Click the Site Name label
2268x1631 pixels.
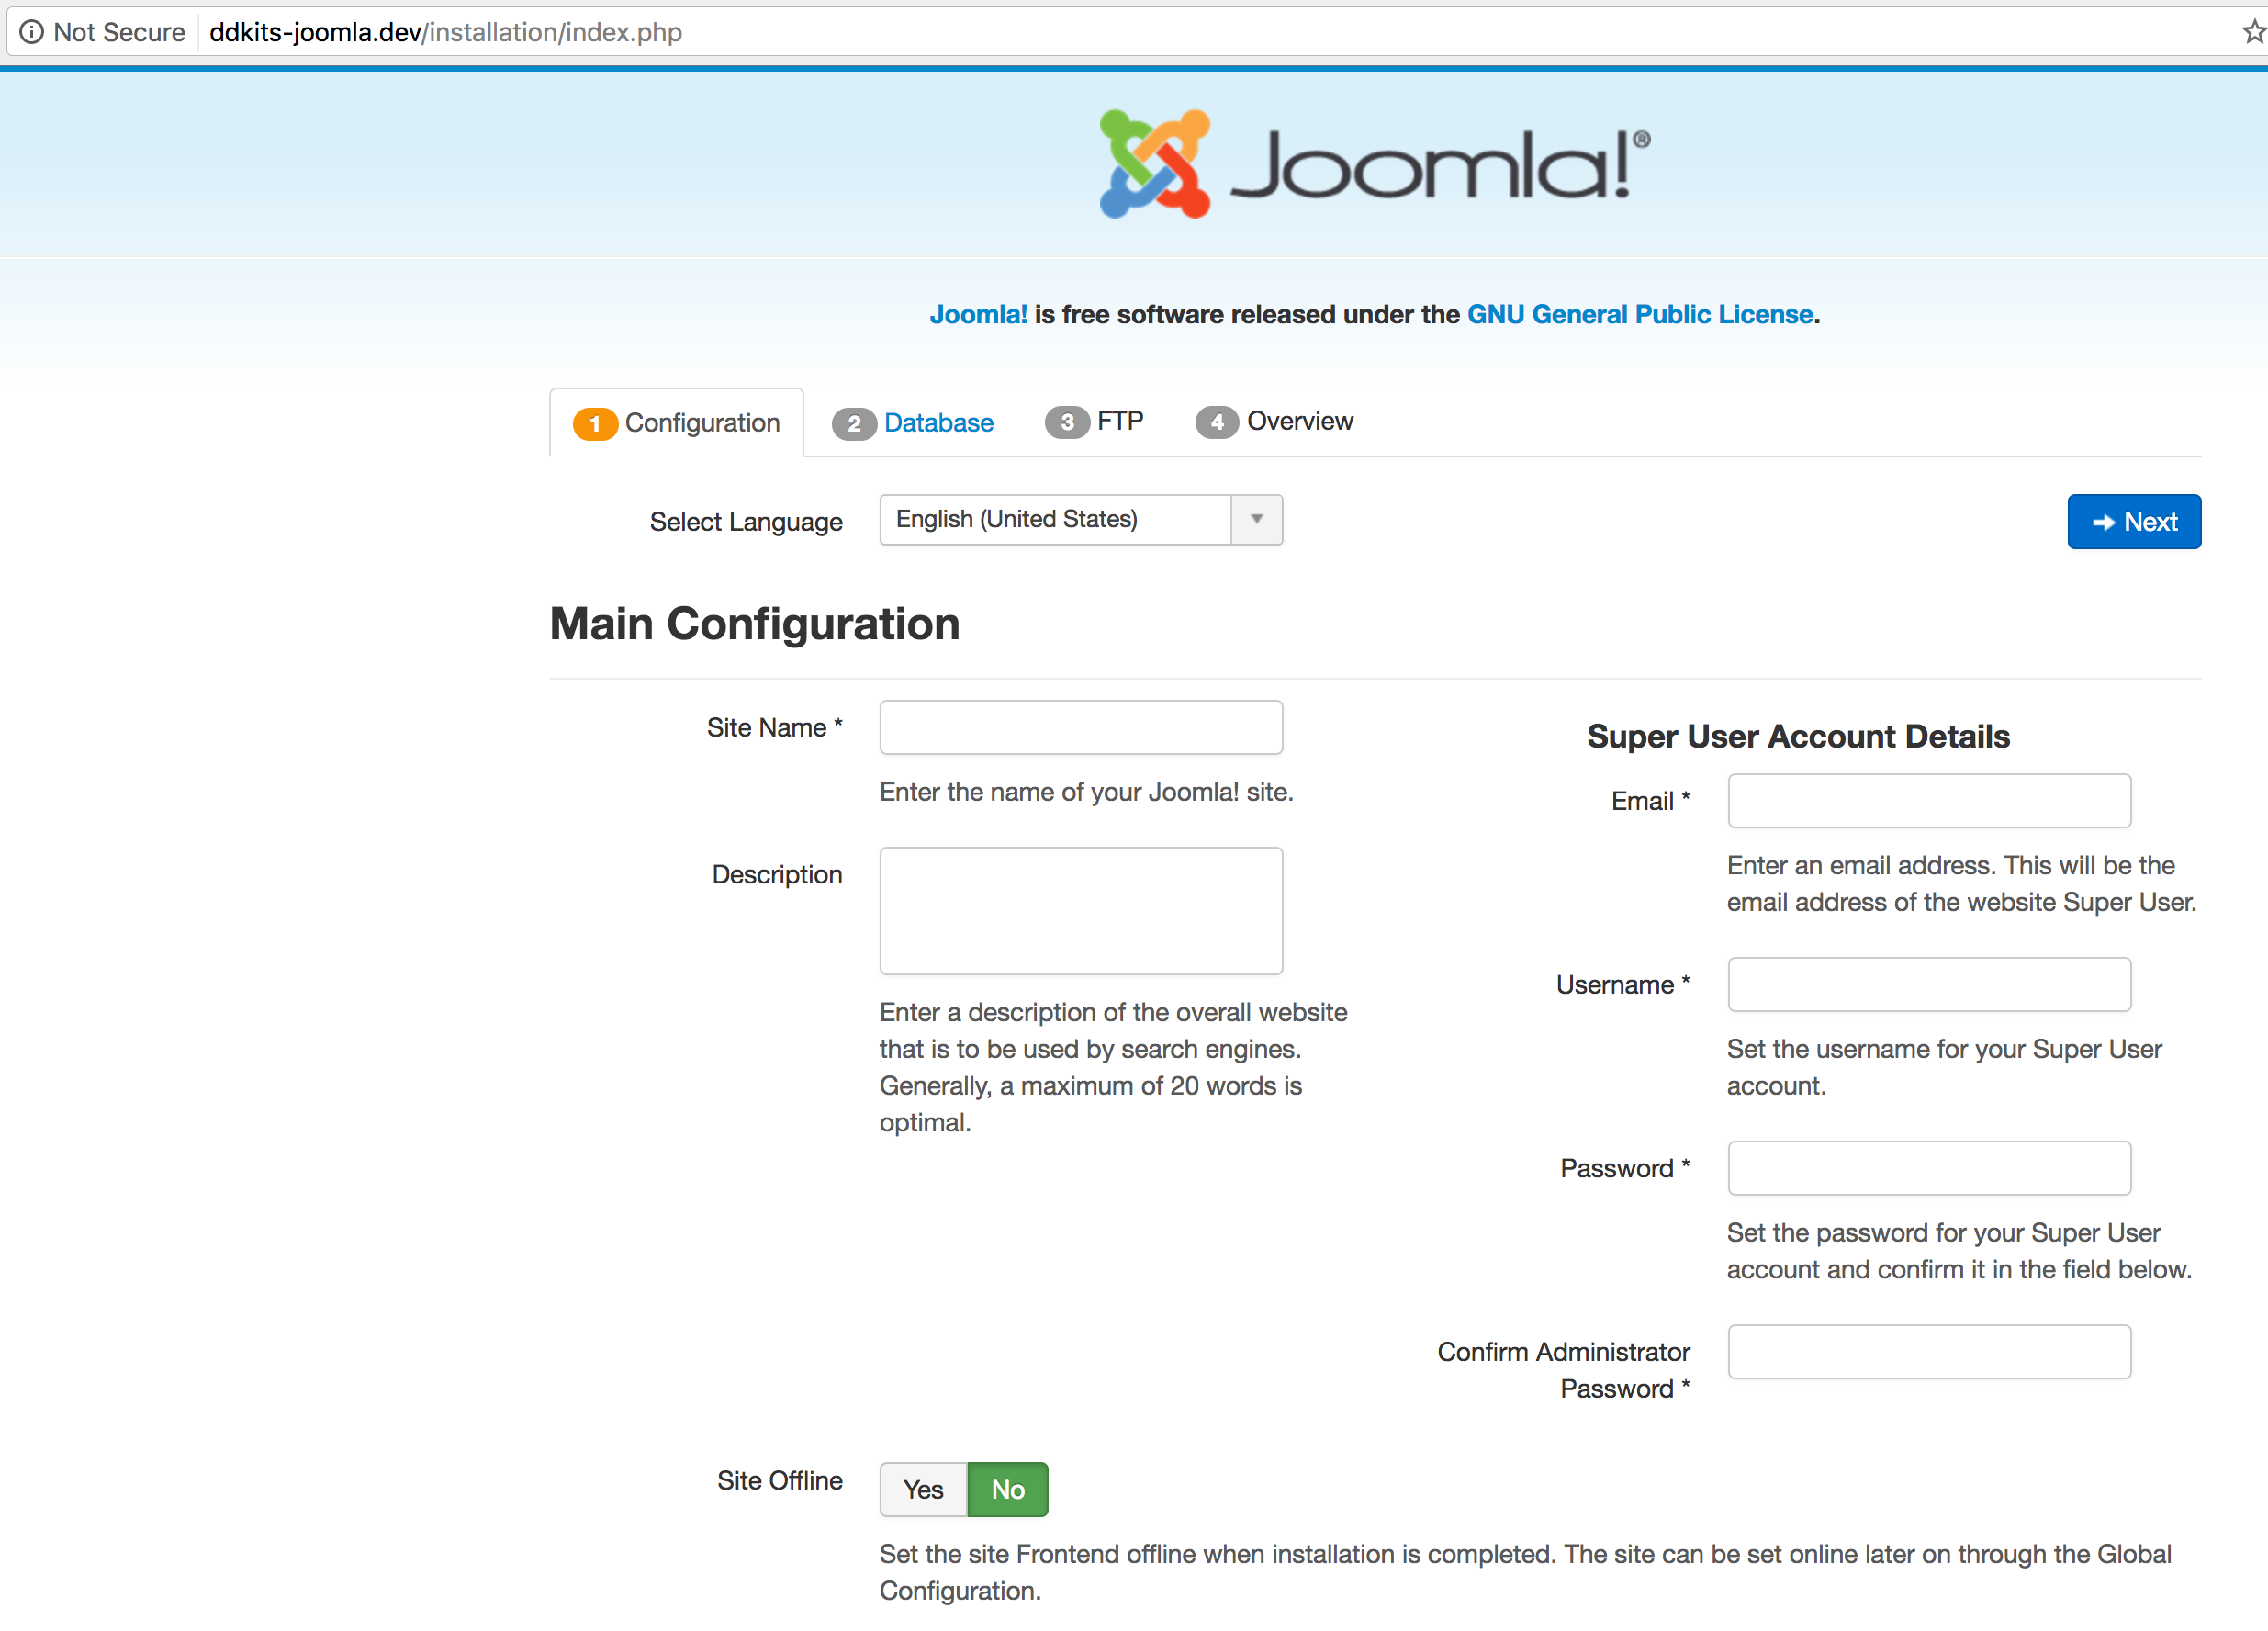pos(774,728)
